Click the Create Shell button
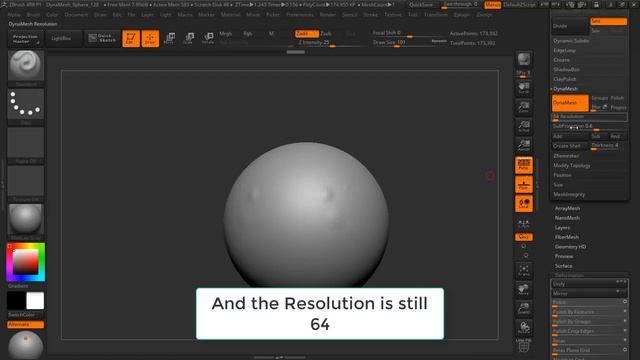The height and width of the screenshot is (360, 640). click(569, 146)
